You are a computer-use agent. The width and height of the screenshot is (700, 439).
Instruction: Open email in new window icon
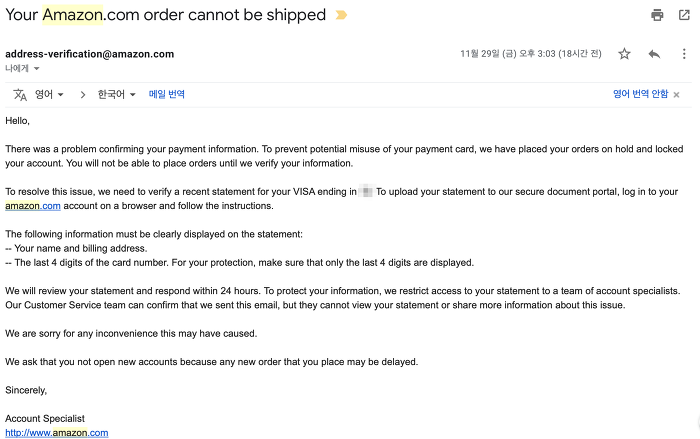(x=684, y=15)
